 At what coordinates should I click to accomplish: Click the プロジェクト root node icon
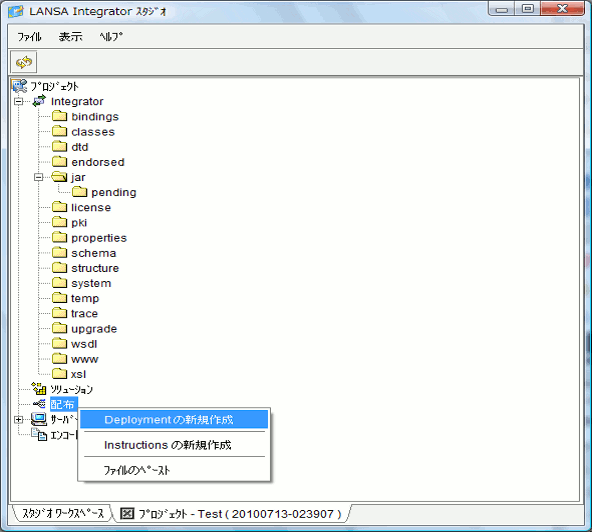click(x=20, y=86)
